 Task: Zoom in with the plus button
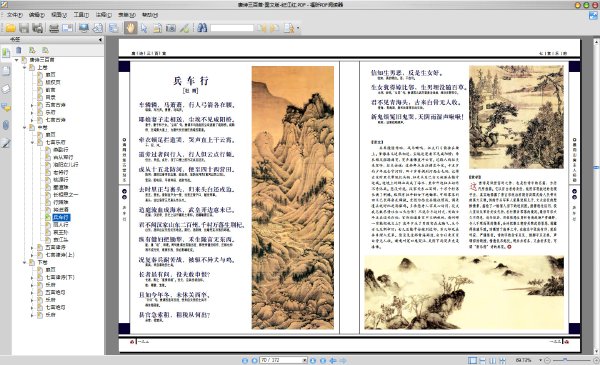[596, 360]
